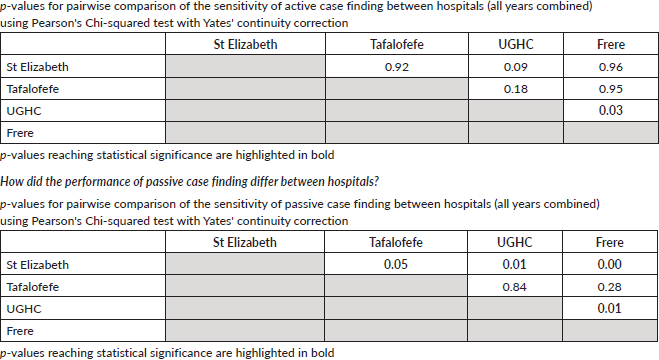The width and height of the screenshot is (659, 360).
Task: Click the 0.84 value in passive table
Action: click(514, 287)
